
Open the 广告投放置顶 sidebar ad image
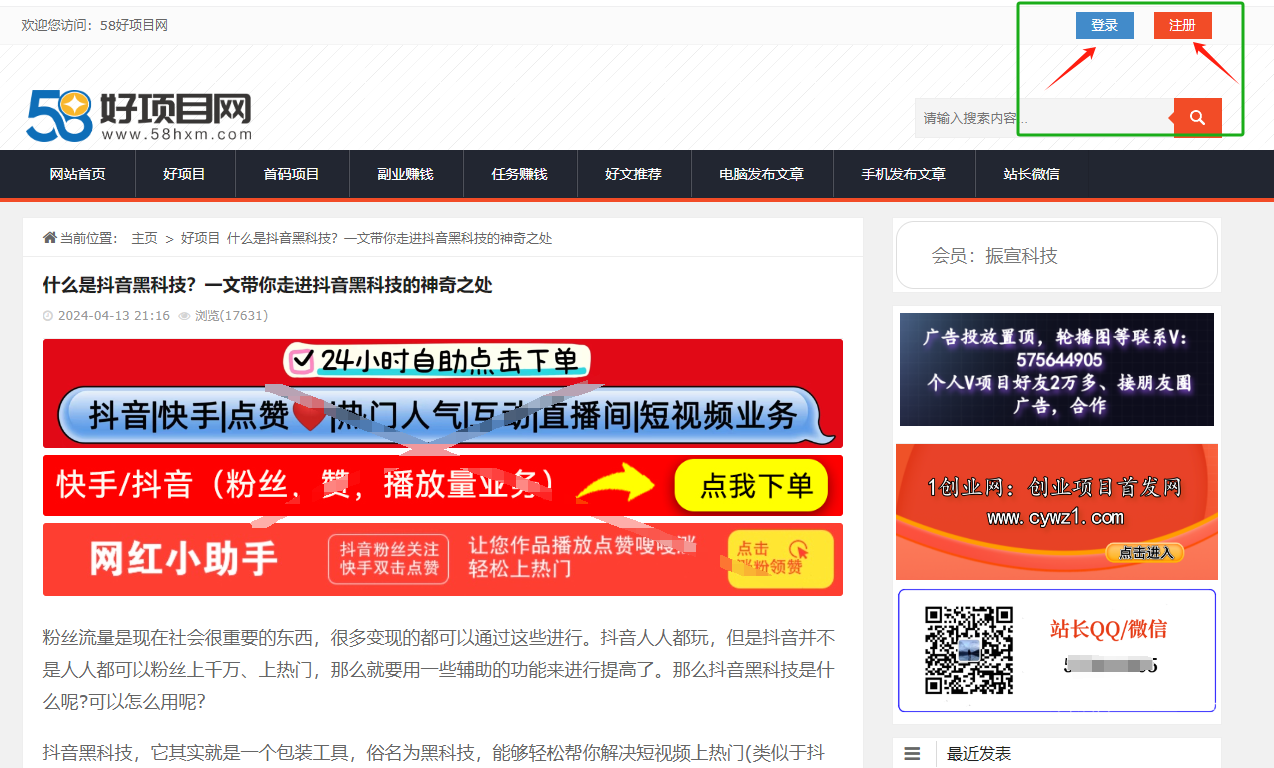tap(1057, 369)
